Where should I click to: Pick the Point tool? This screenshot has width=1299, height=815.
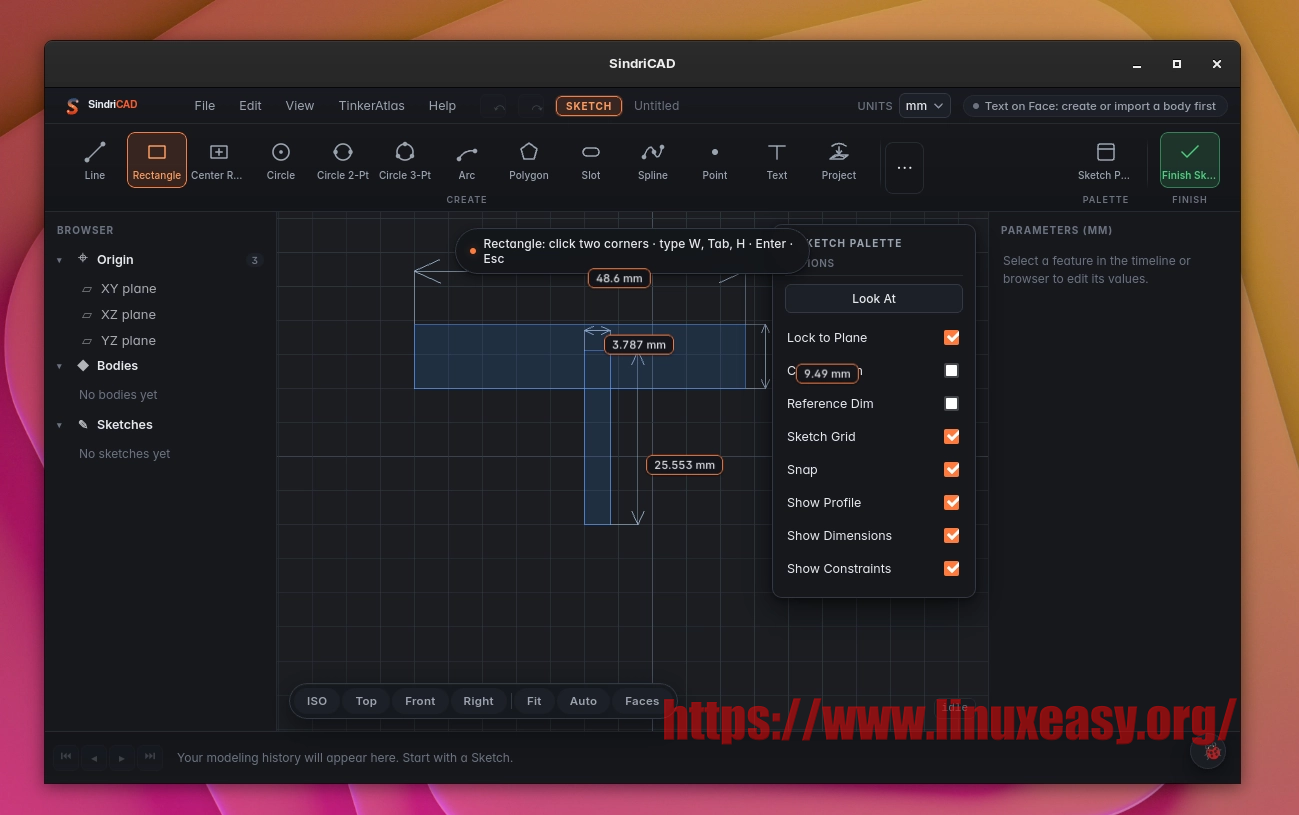tap(715, 160)
